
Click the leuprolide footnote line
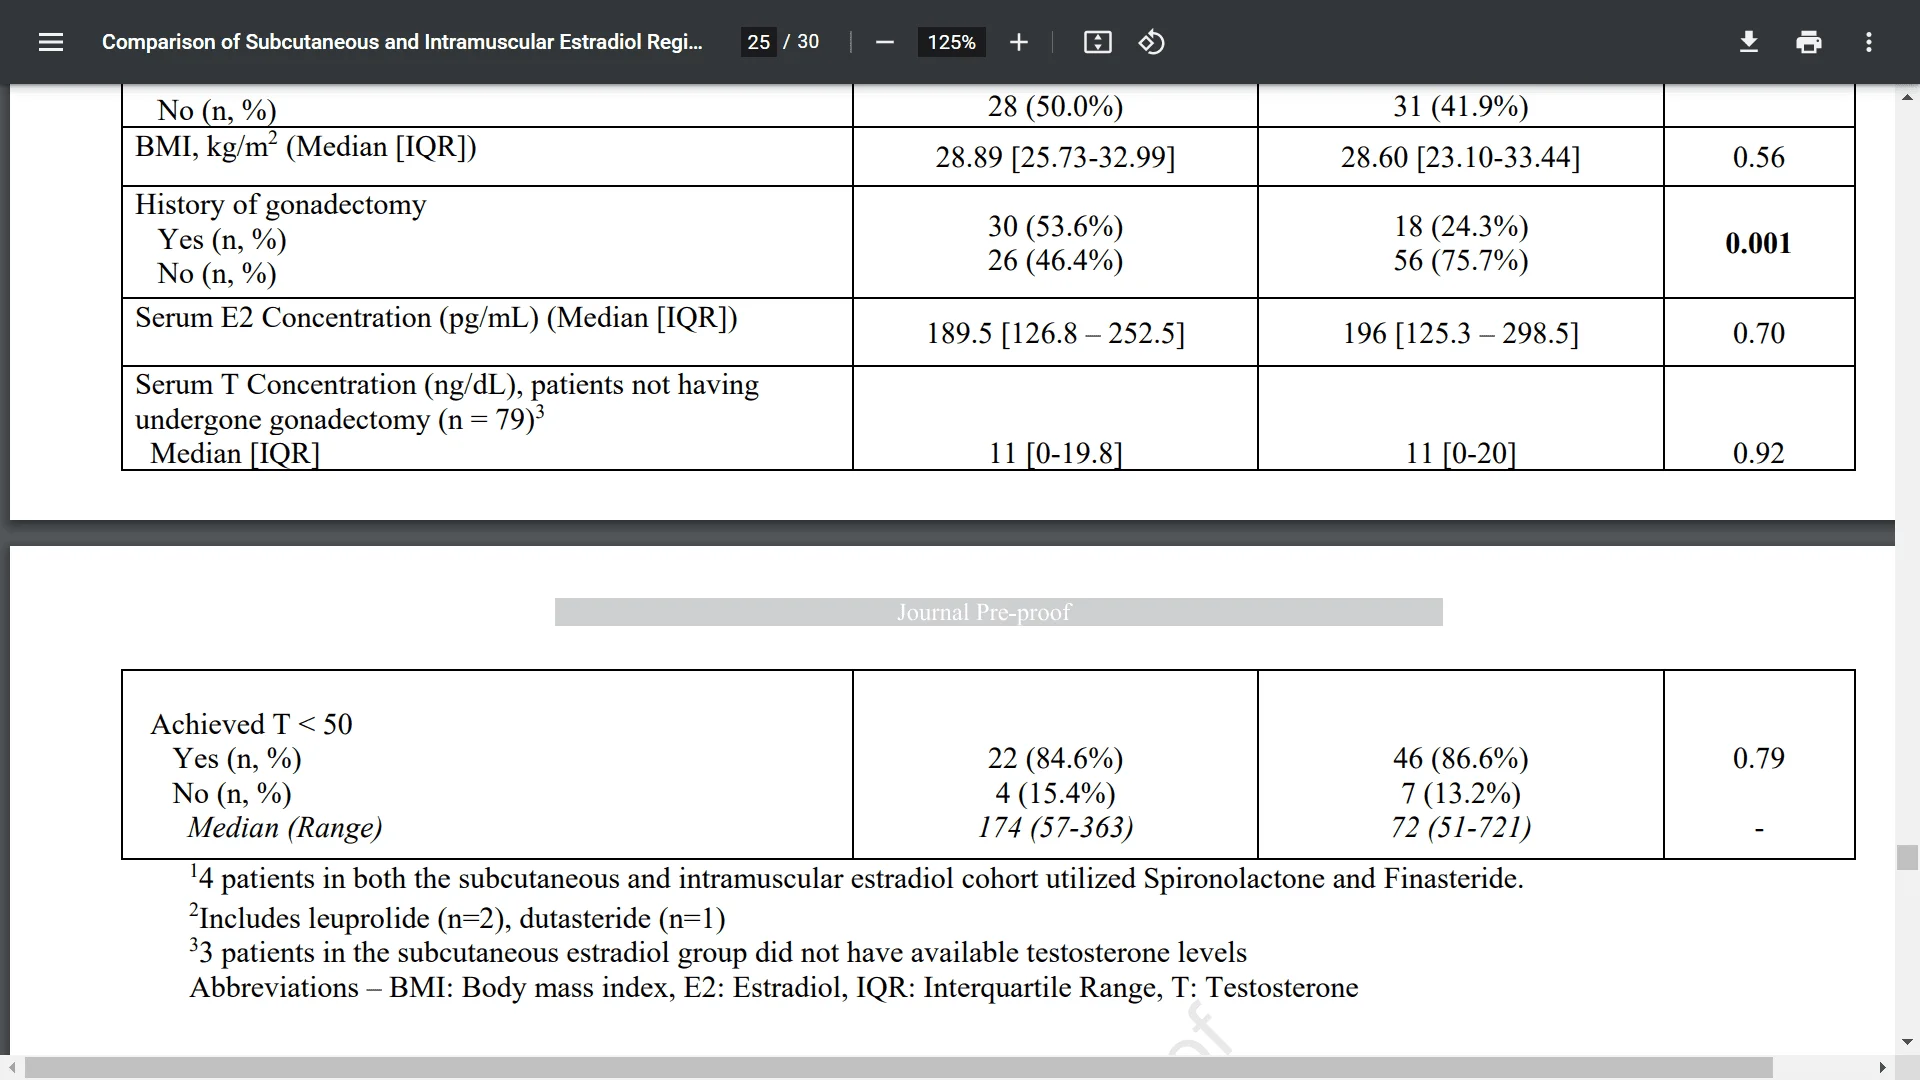point(458,918)
